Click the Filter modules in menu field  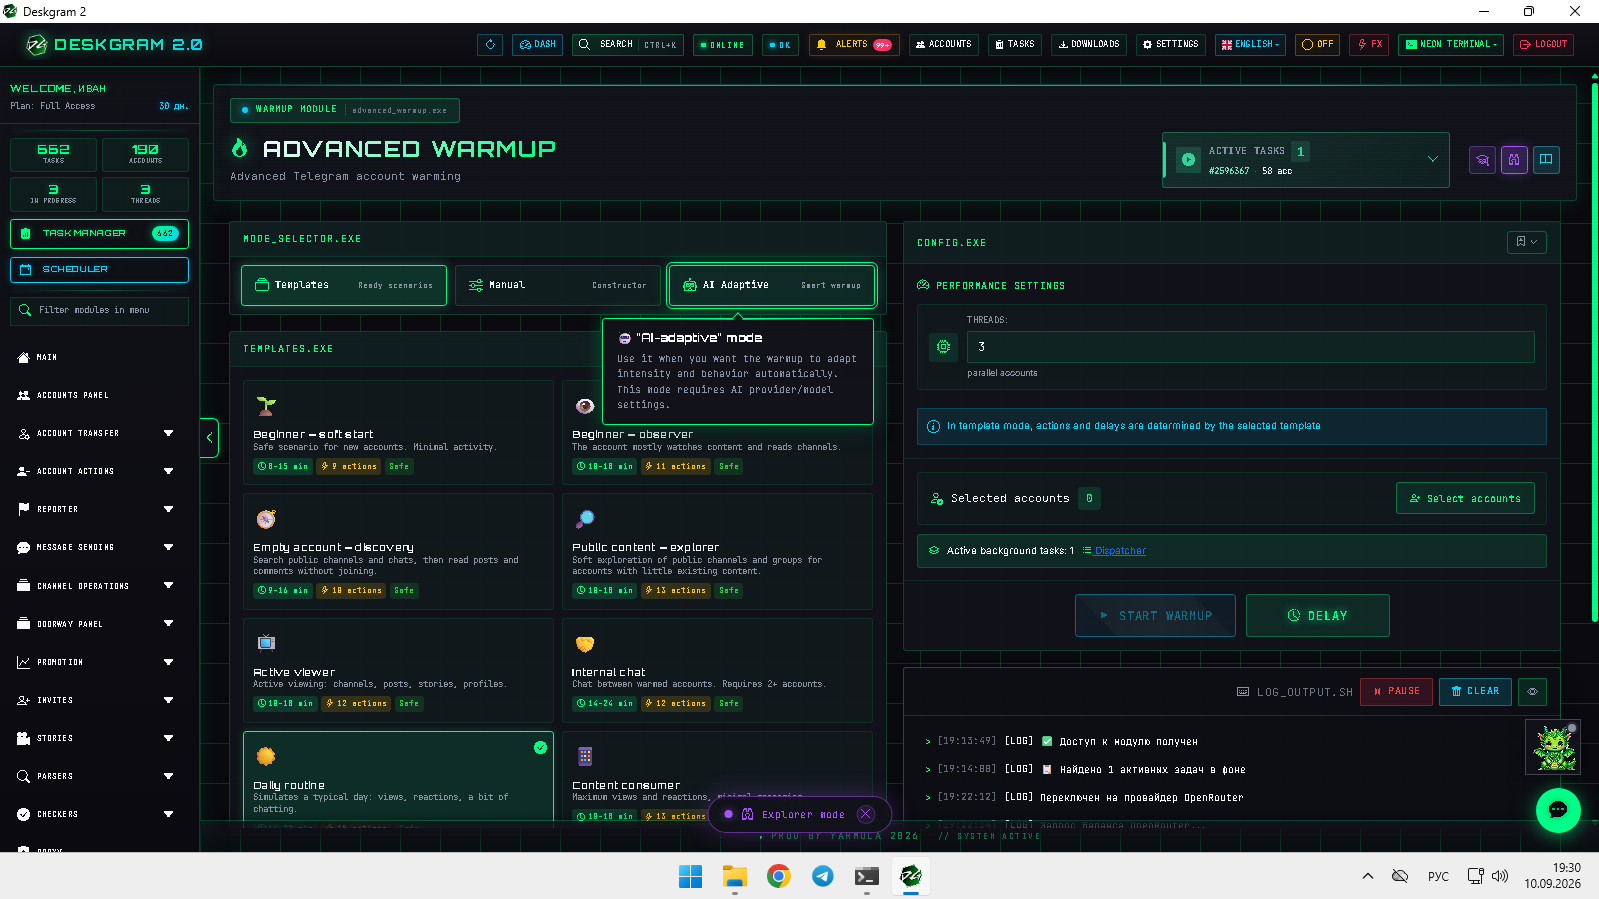point(99,310)
